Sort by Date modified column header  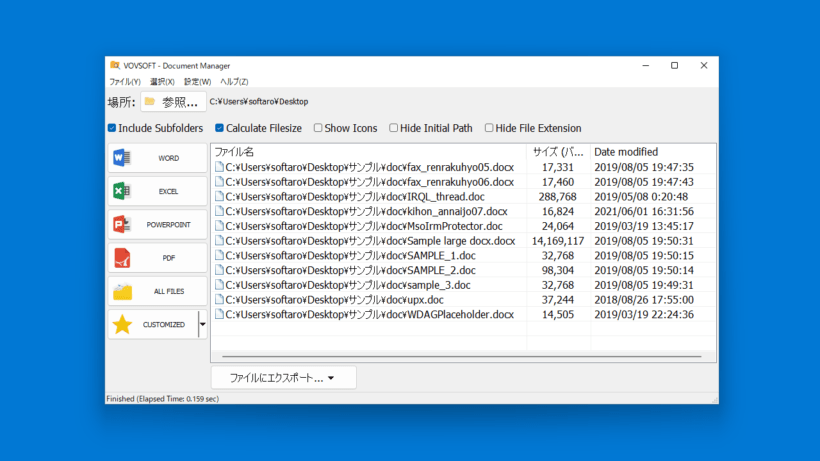[x=653, y=152]
